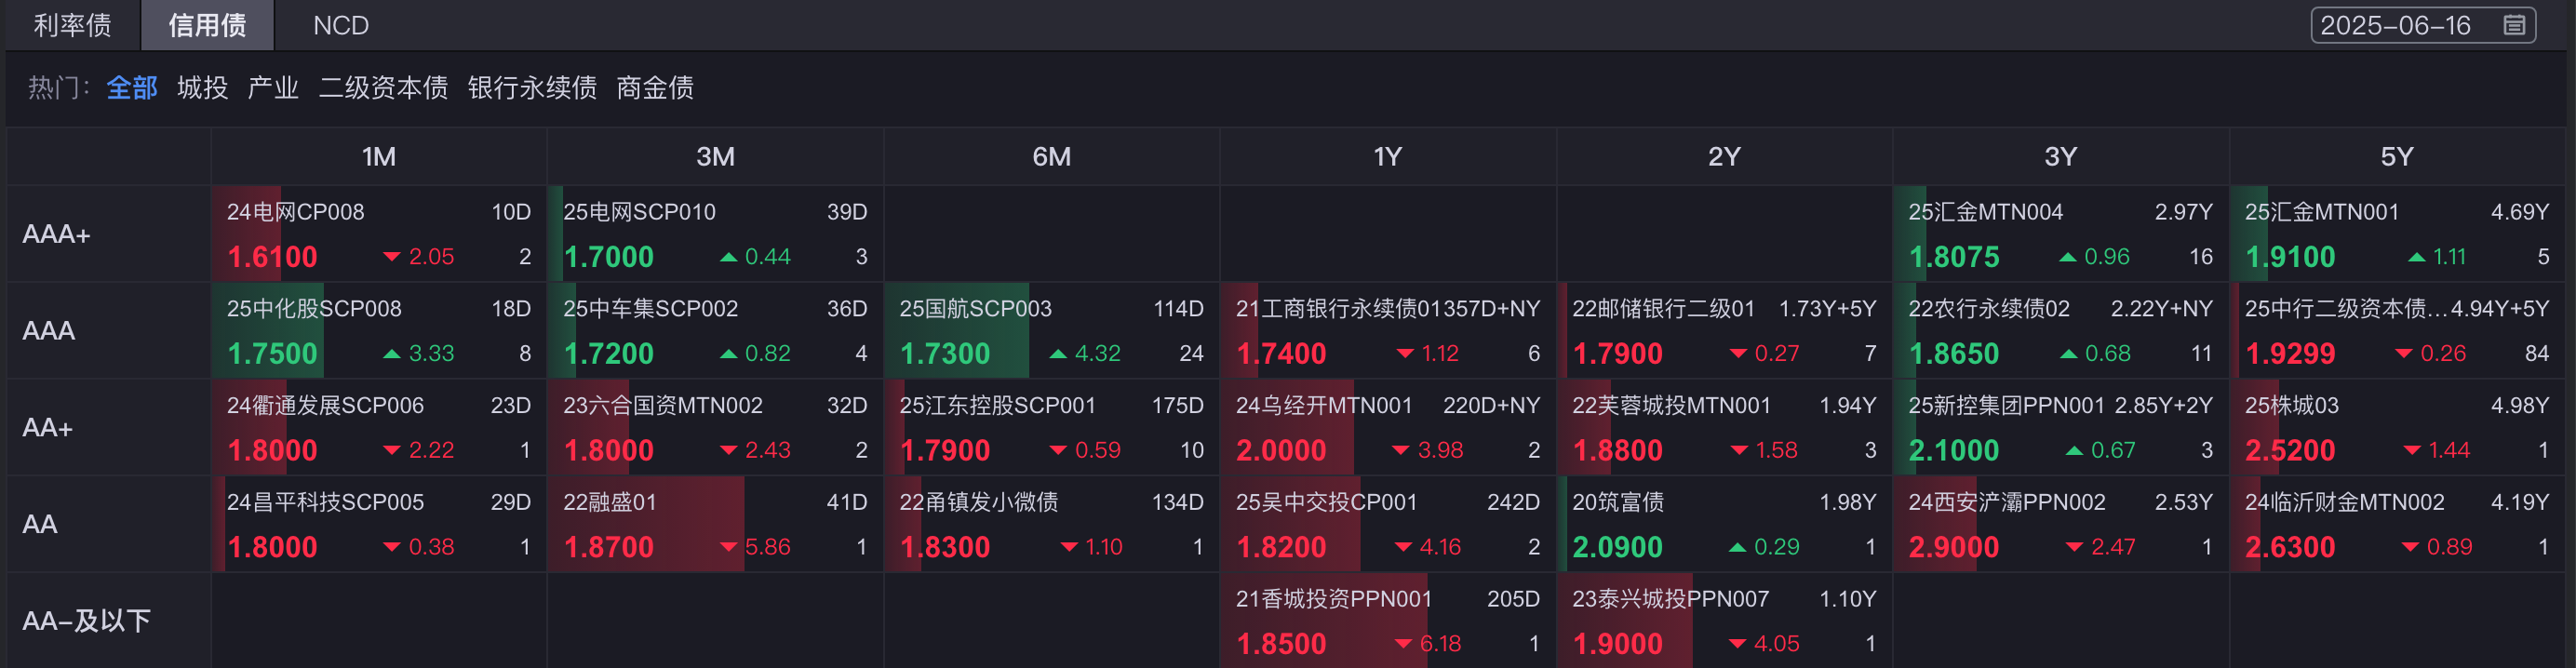Open the 25株城03 bond cell

pos(2396,428)
